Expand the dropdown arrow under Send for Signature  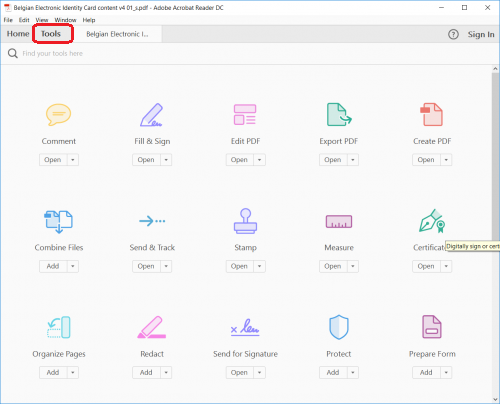259,372
